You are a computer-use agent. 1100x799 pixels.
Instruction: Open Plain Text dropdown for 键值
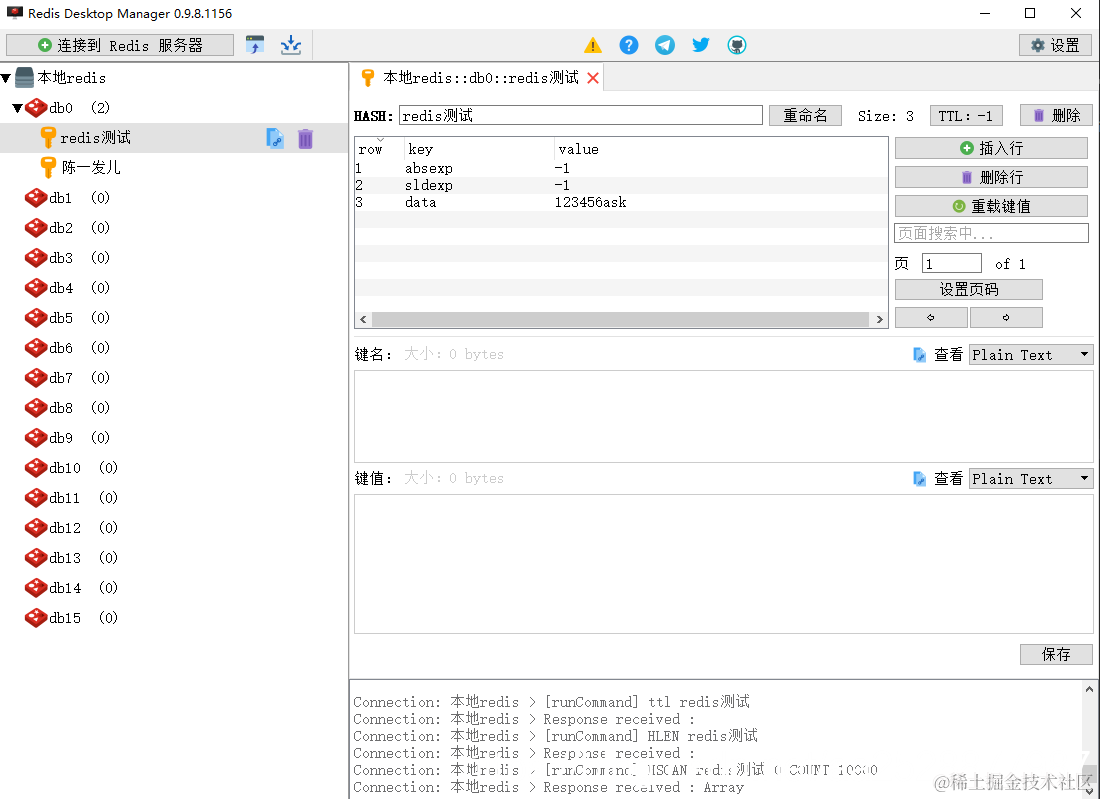pyautogui.click(x=1031, y=479)
